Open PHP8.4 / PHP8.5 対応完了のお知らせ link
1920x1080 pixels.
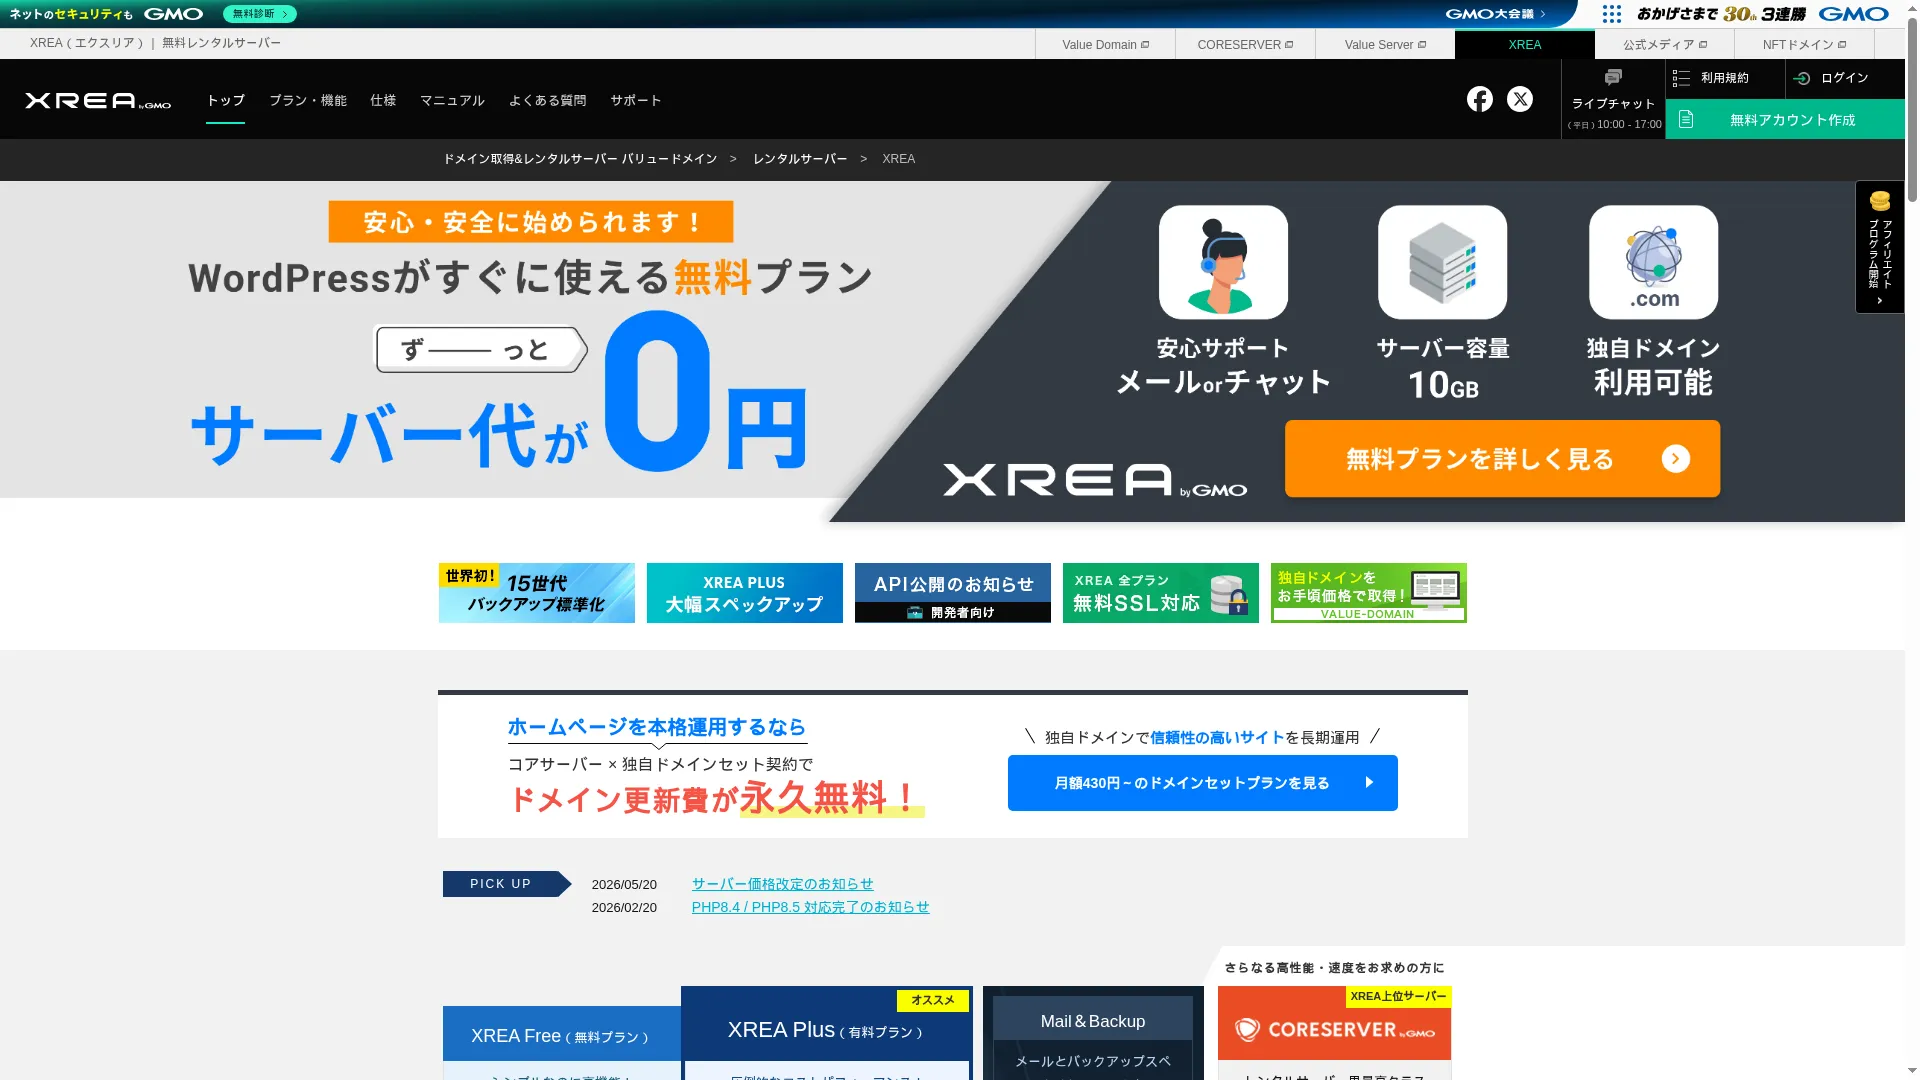point(810,907)
